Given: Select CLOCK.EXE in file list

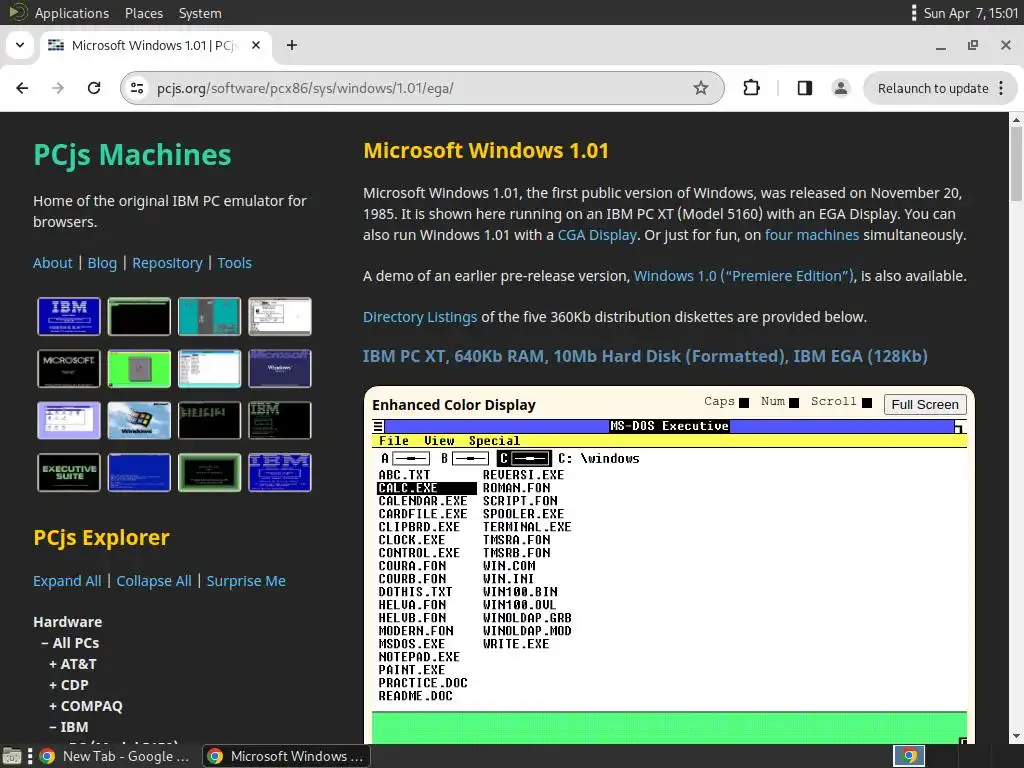Looking at the screenshot, I should point(411,540).
